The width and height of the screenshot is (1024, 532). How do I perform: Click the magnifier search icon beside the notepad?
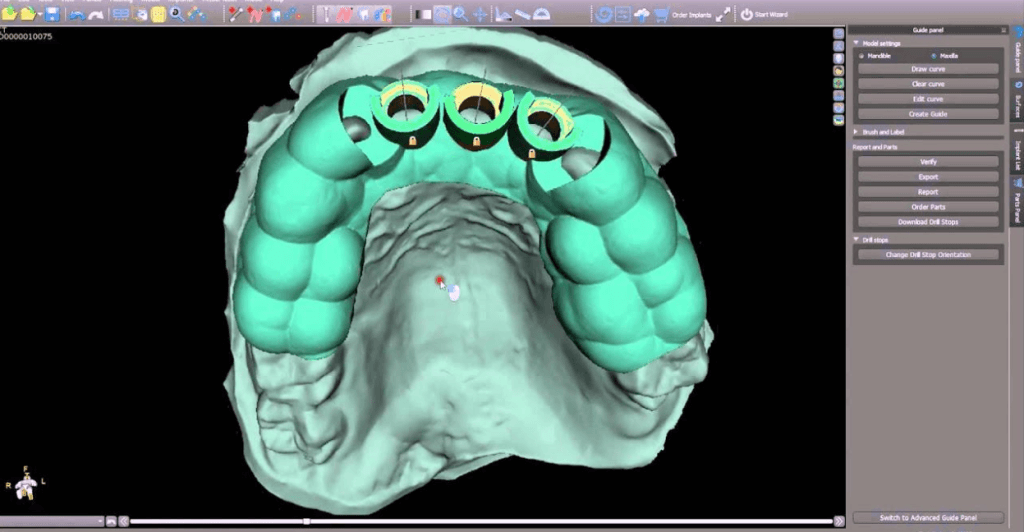point(176,14)
